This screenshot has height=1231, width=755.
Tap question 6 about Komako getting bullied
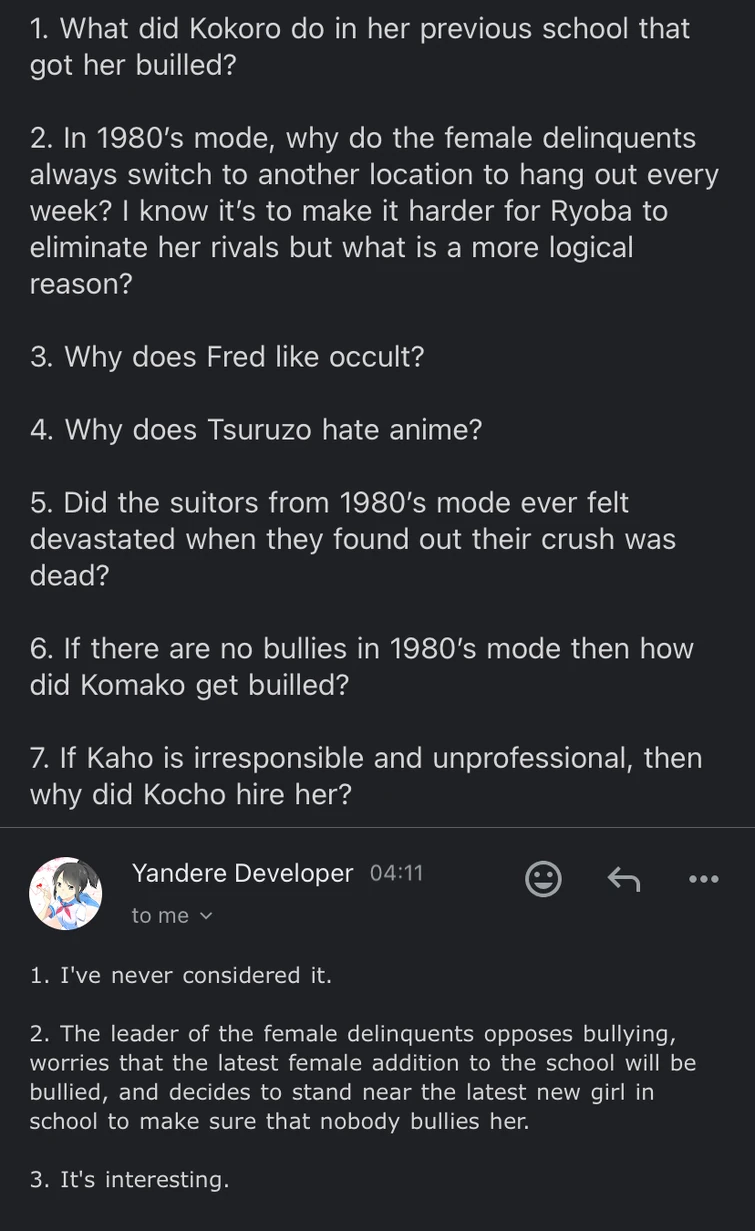coord(360,667)
